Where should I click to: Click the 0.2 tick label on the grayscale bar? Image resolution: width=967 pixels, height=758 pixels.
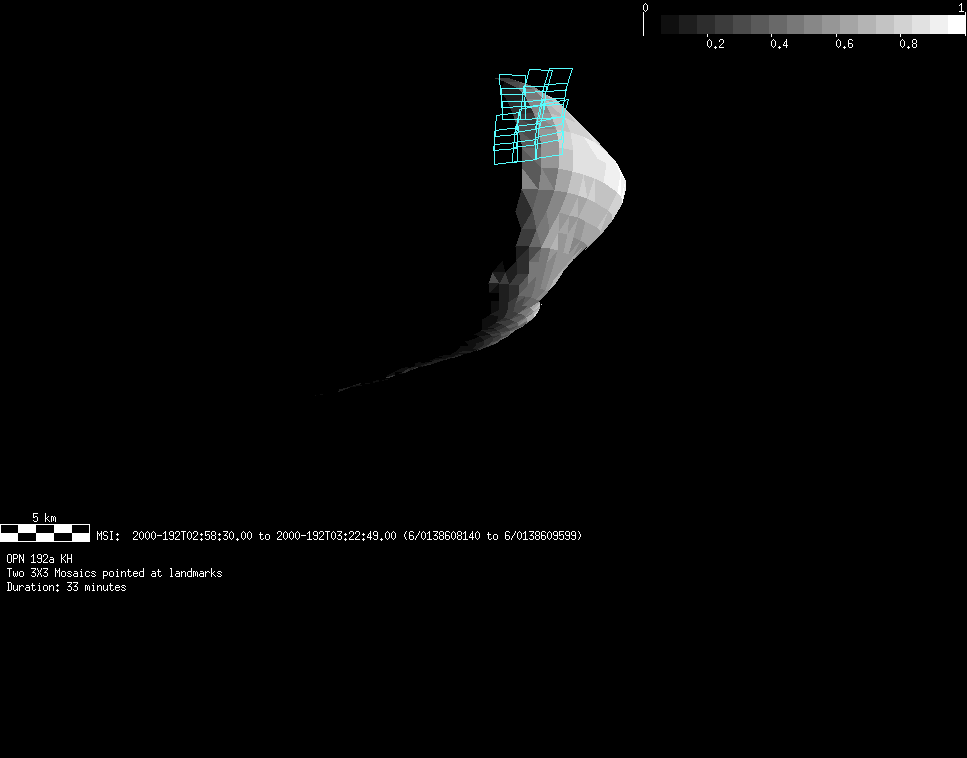pyautogui.click(x=715, y=44)
